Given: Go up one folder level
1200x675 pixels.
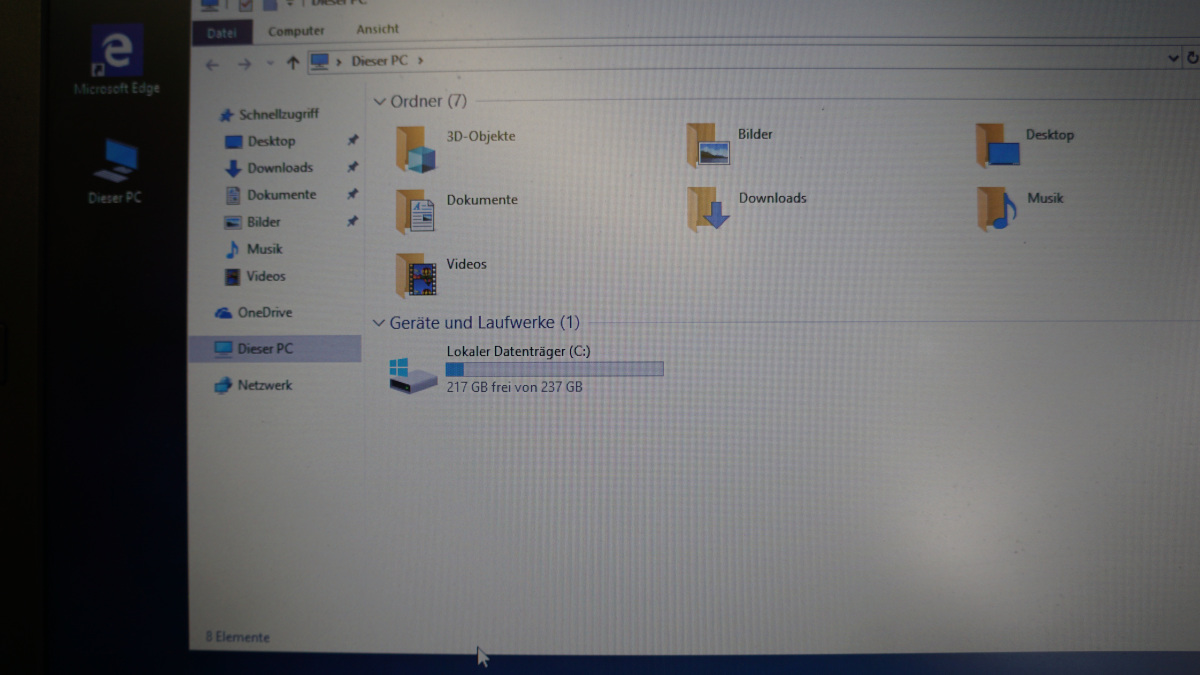Looking at the screenshot, I should tap(292, 63).
